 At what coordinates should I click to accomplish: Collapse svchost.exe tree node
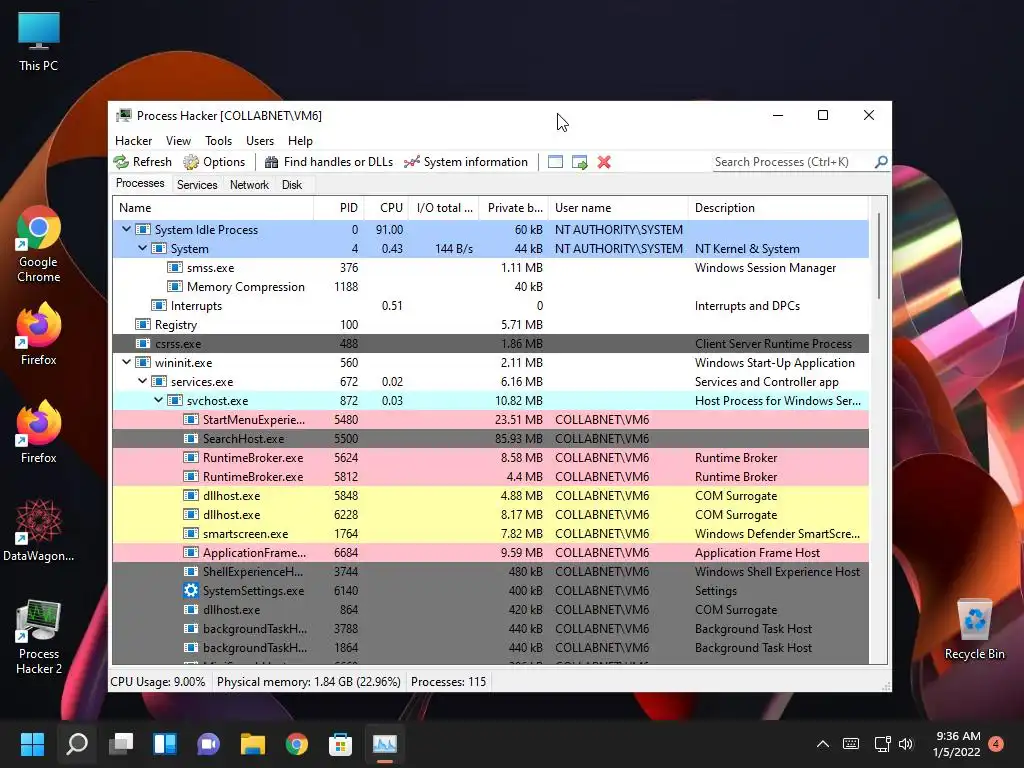(159, 400)
